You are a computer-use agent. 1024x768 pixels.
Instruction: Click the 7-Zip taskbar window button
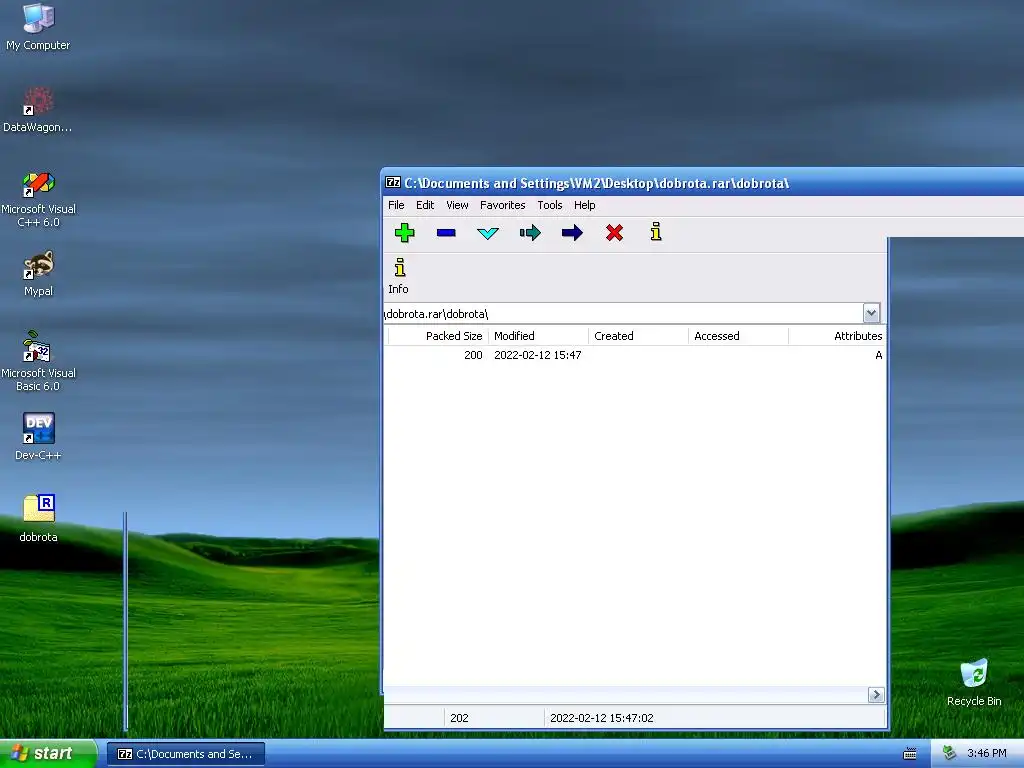(x=186, y=754)
